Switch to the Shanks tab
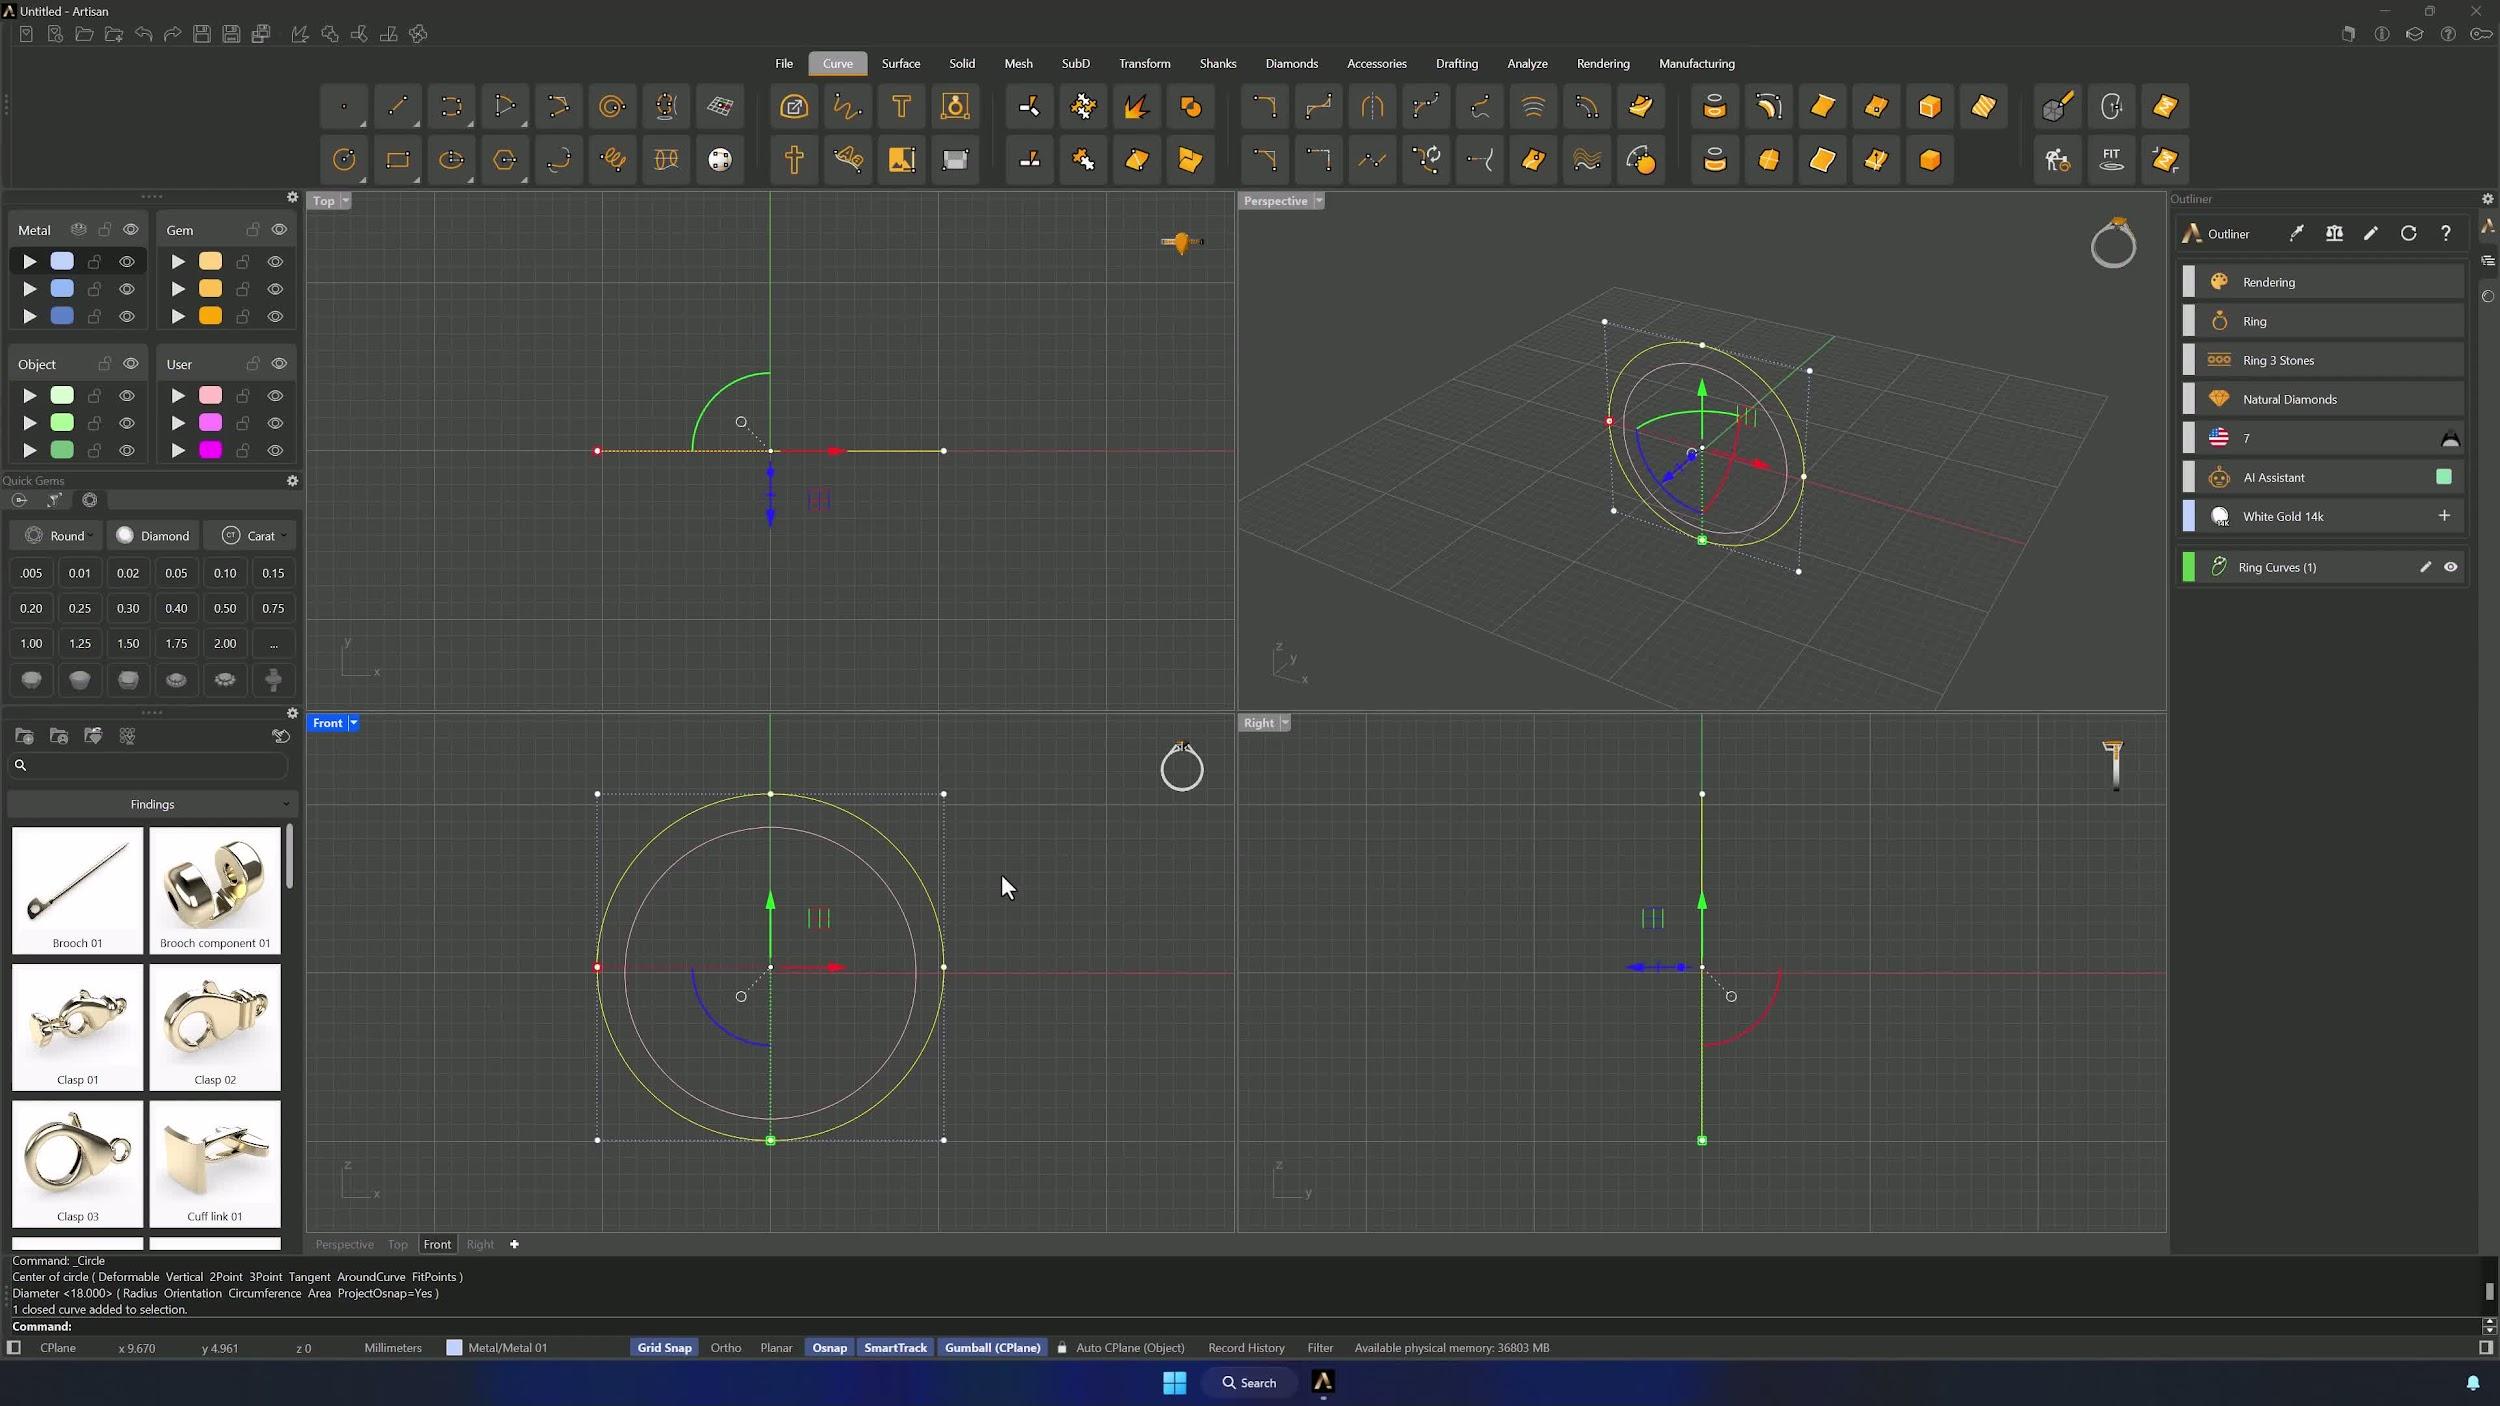The image size is (2500, 1406). tap(1217, 63)
